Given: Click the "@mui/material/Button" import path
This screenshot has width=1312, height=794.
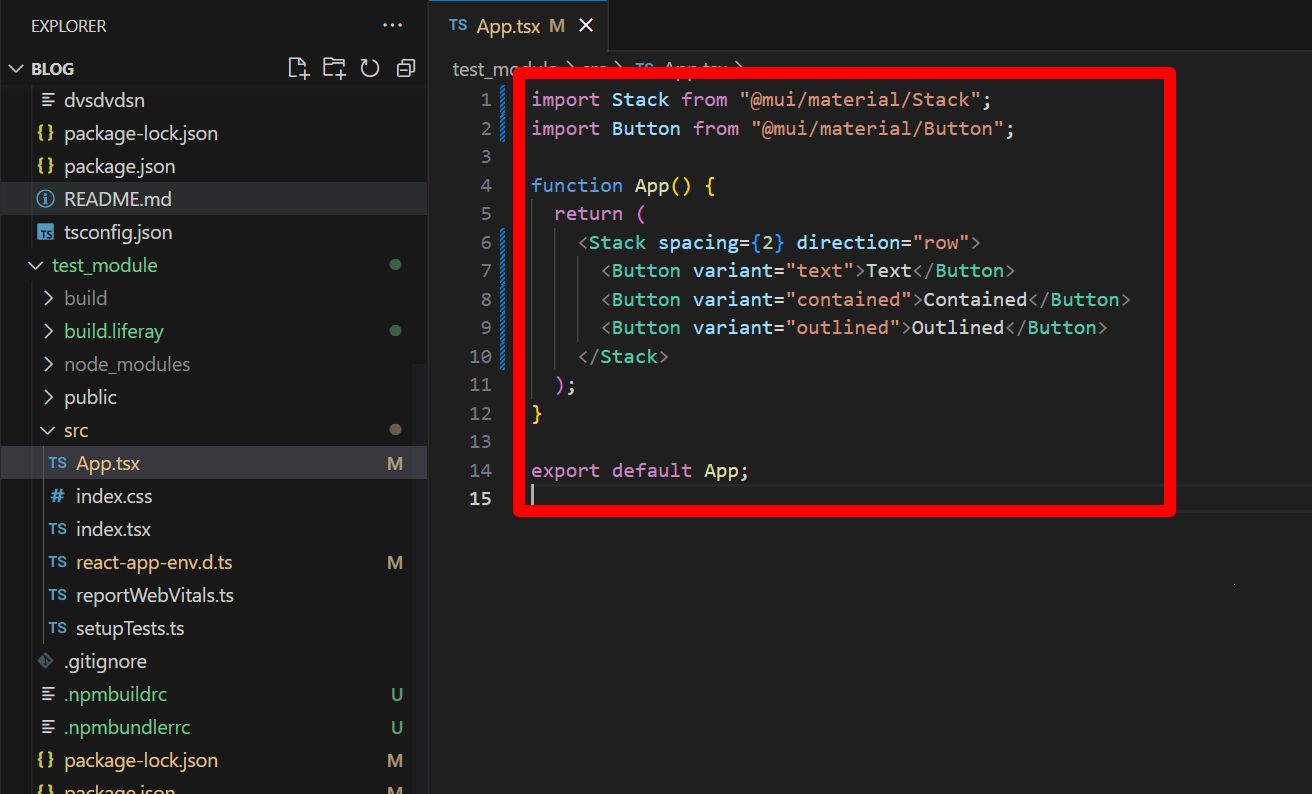Looking at the screenshot, I should tap(878, 128).
